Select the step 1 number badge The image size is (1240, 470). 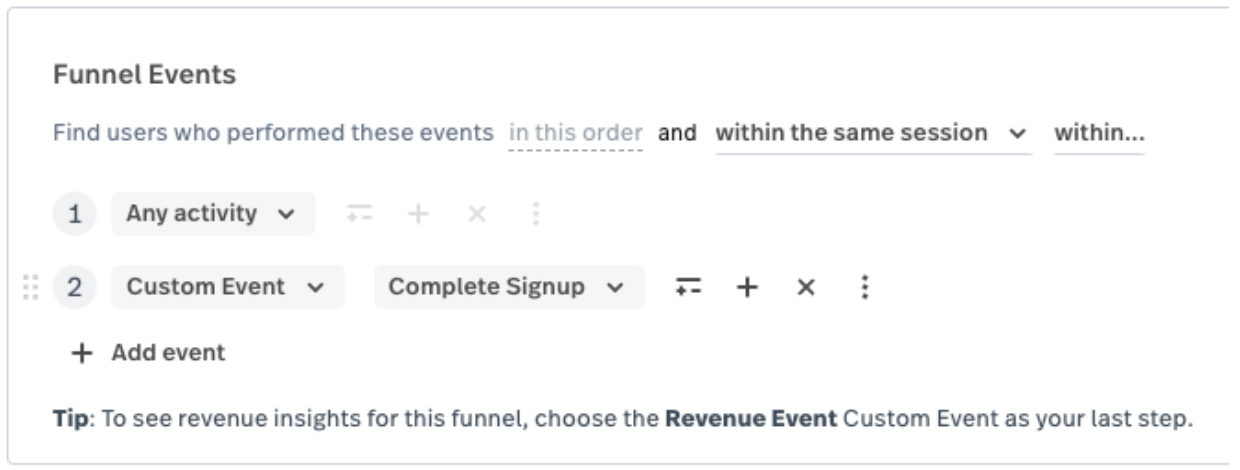pos(74,213)
